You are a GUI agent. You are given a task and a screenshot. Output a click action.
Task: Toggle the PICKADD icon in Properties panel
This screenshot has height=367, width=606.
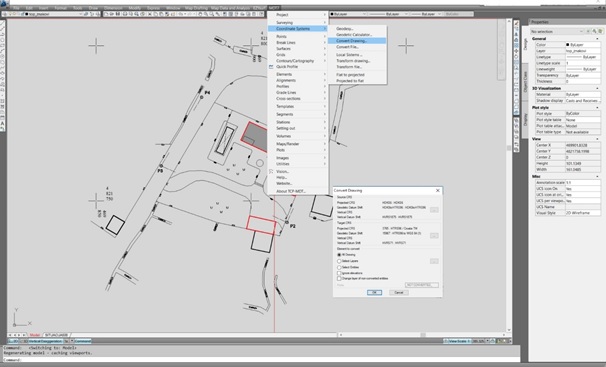pyautogui.click(x=589, y=31)
